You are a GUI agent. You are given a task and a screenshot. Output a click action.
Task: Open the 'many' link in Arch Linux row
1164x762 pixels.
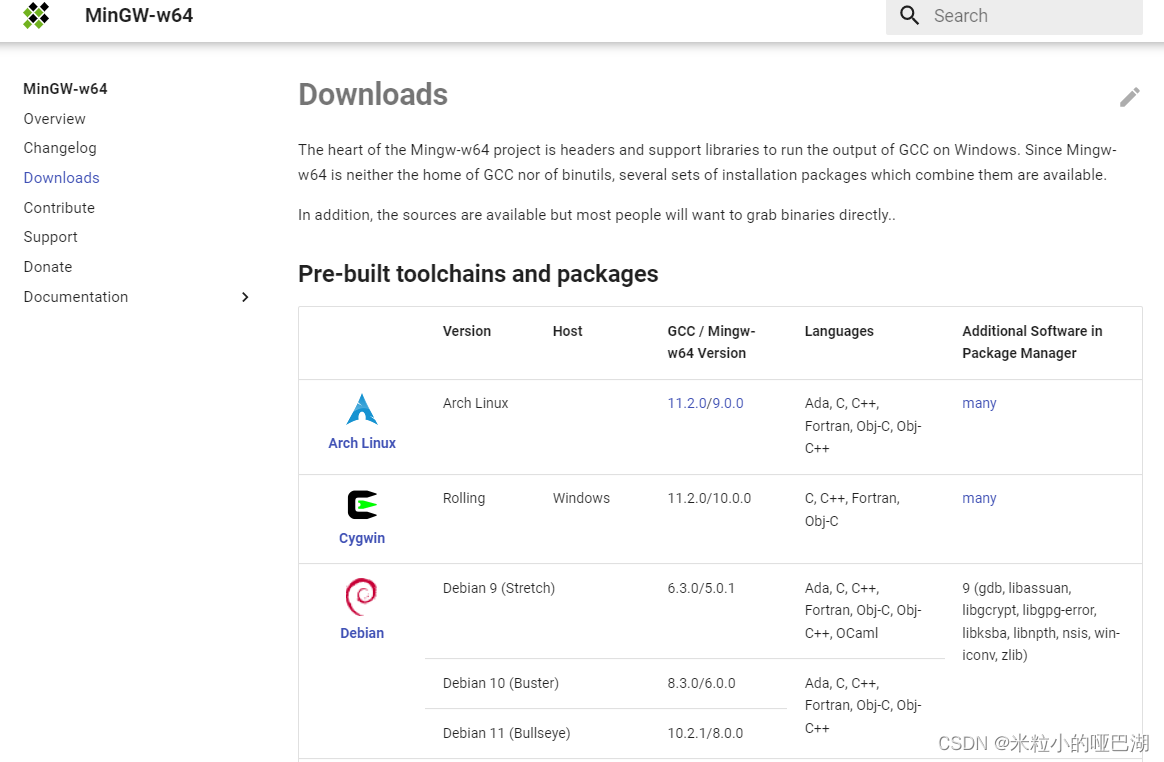979,403
